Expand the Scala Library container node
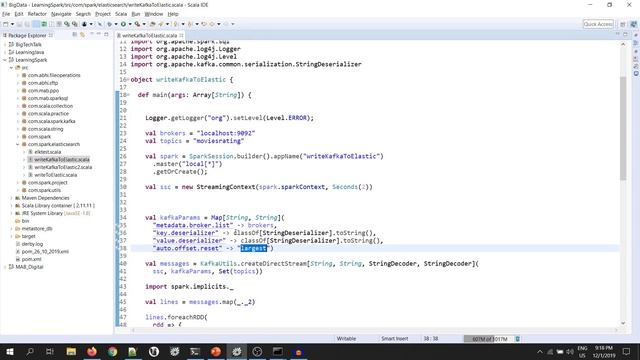The image size is (640, 360). 11,206
